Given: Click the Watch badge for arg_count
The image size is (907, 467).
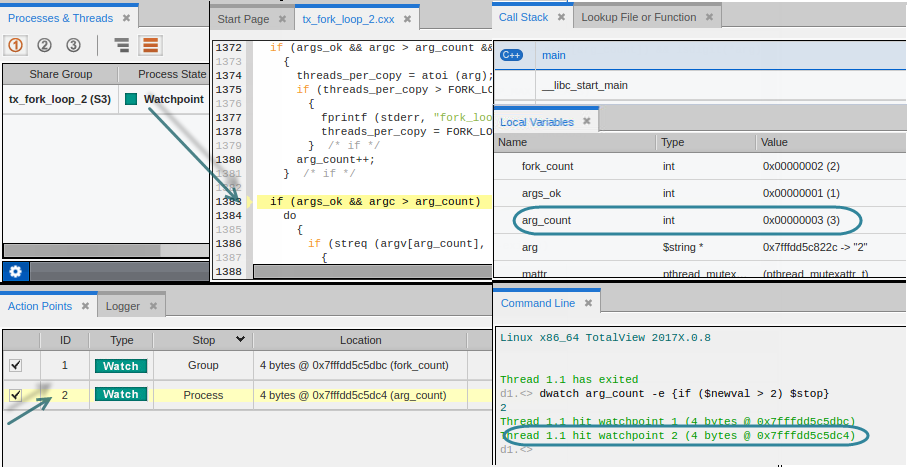Looking at the screenshot, I should tap(121, 395).
